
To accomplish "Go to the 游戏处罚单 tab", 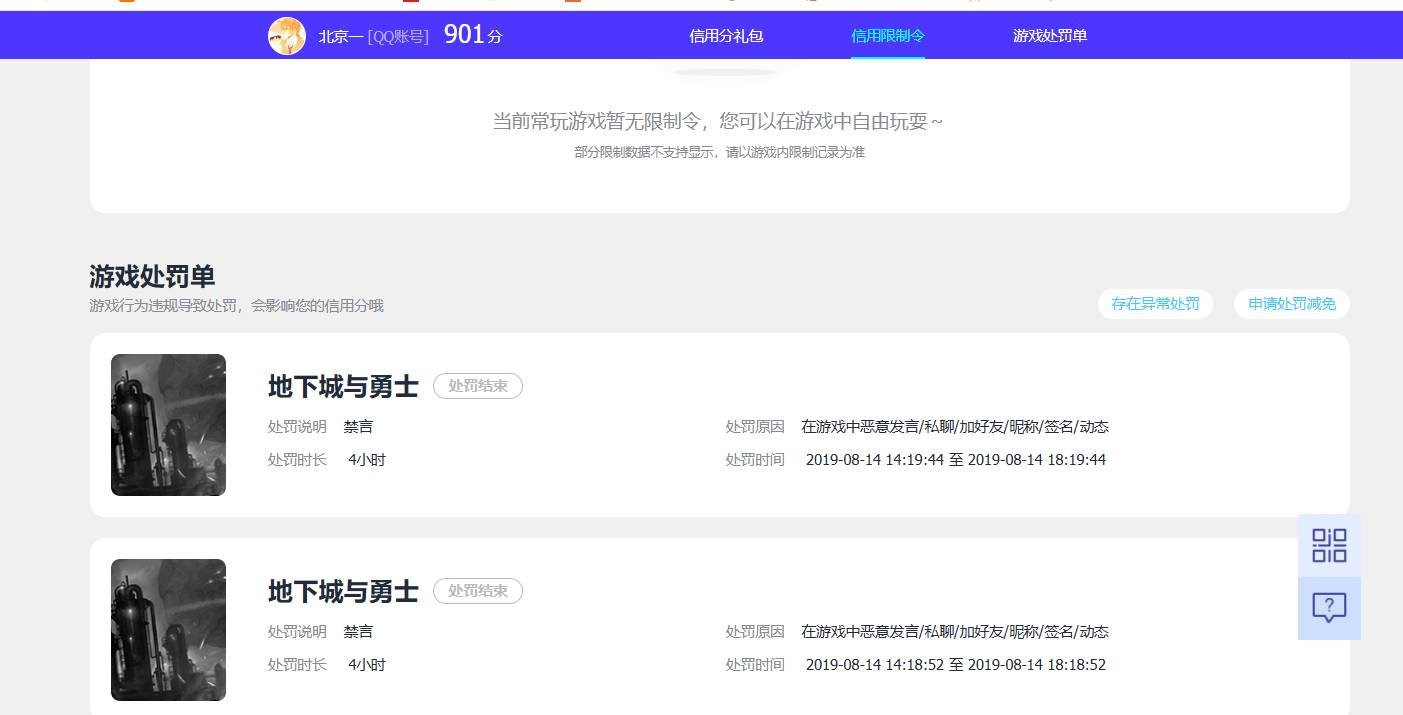I will tap(1050, 36).
